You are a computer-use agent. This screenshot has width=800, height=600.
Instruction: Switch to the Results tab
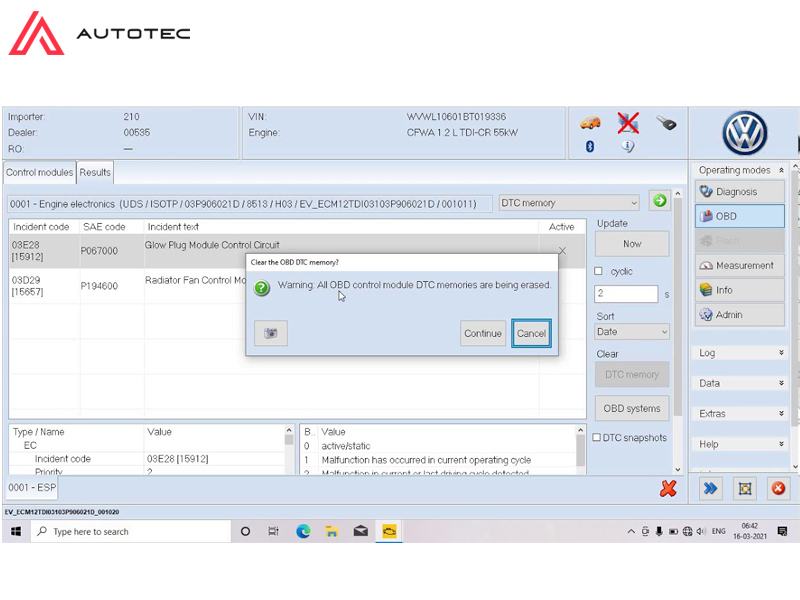95,172
